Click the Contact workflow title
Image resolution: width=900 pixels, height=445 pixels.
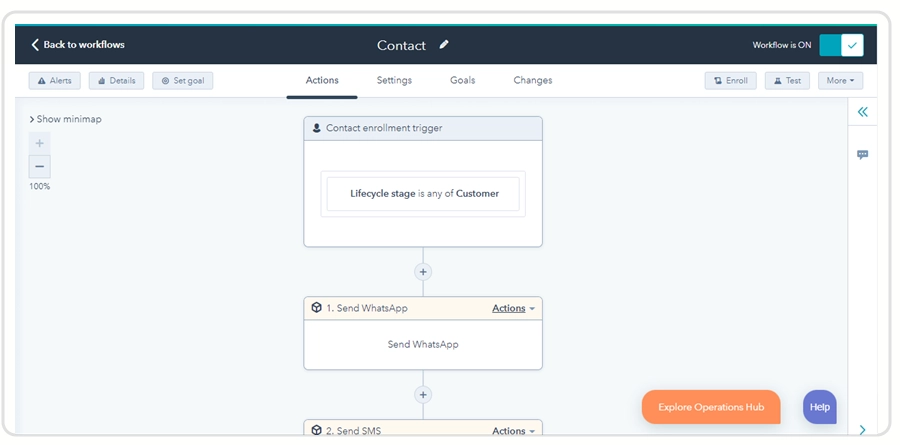[401, 45]
